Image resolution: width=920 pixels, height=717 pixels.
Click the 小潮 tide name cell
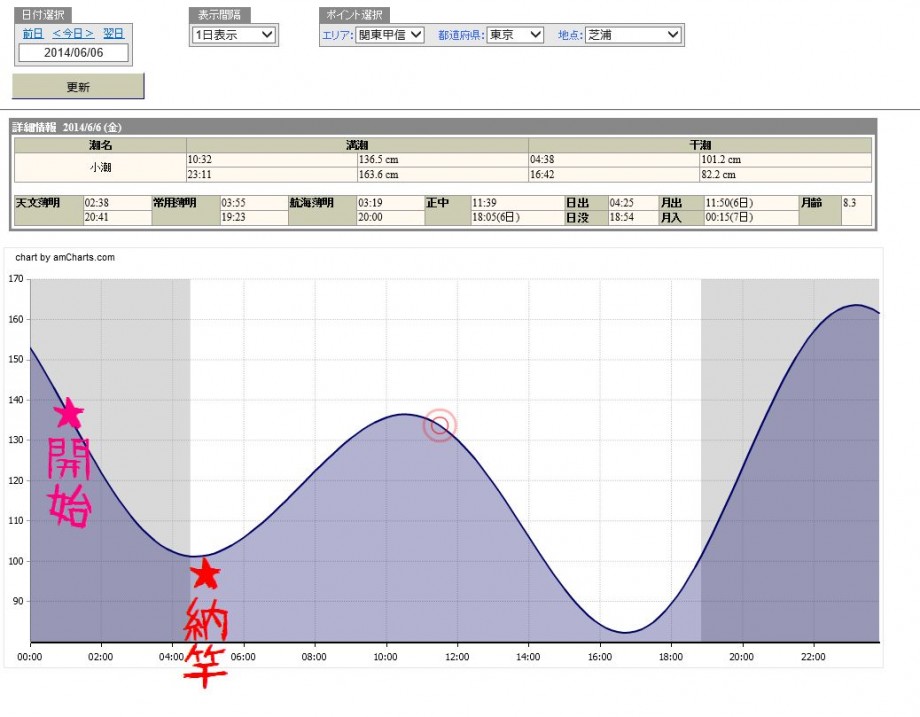tap(100, 167)
